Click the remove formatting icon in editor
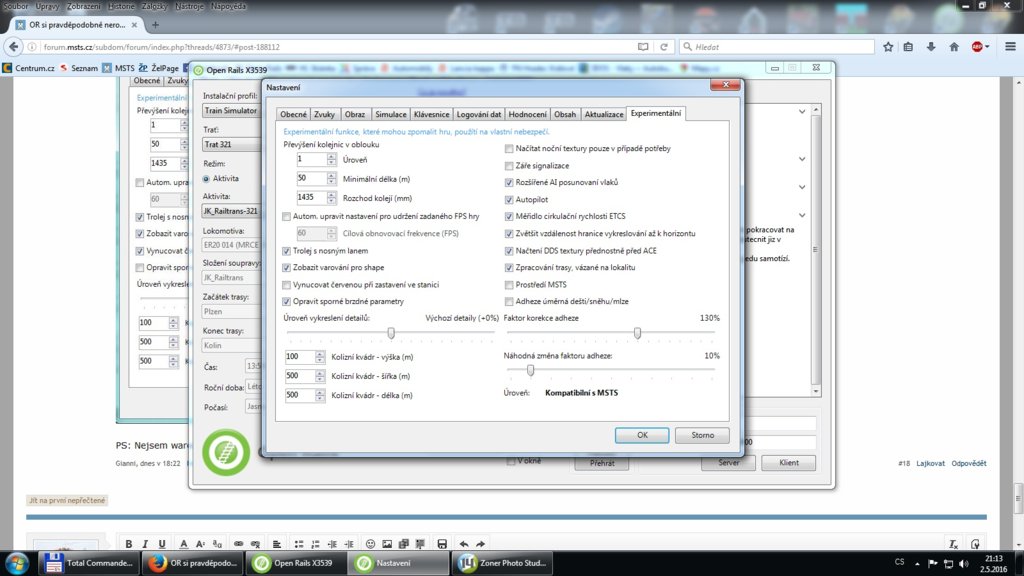 tap(953, 543)
